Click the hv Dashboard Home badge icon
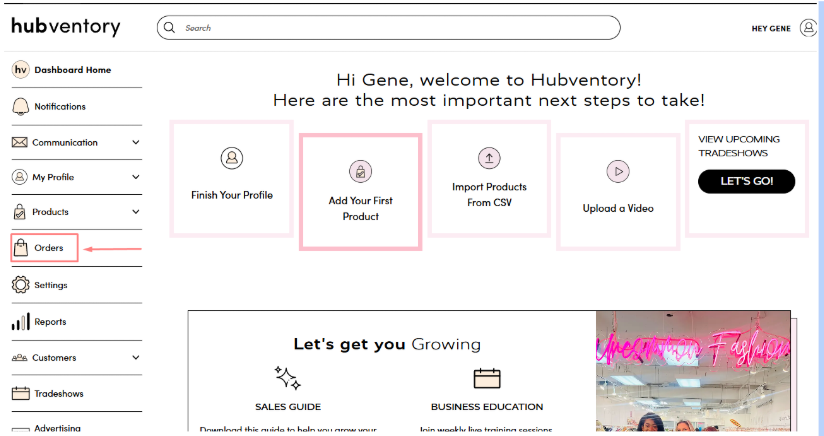 (20, 69)
